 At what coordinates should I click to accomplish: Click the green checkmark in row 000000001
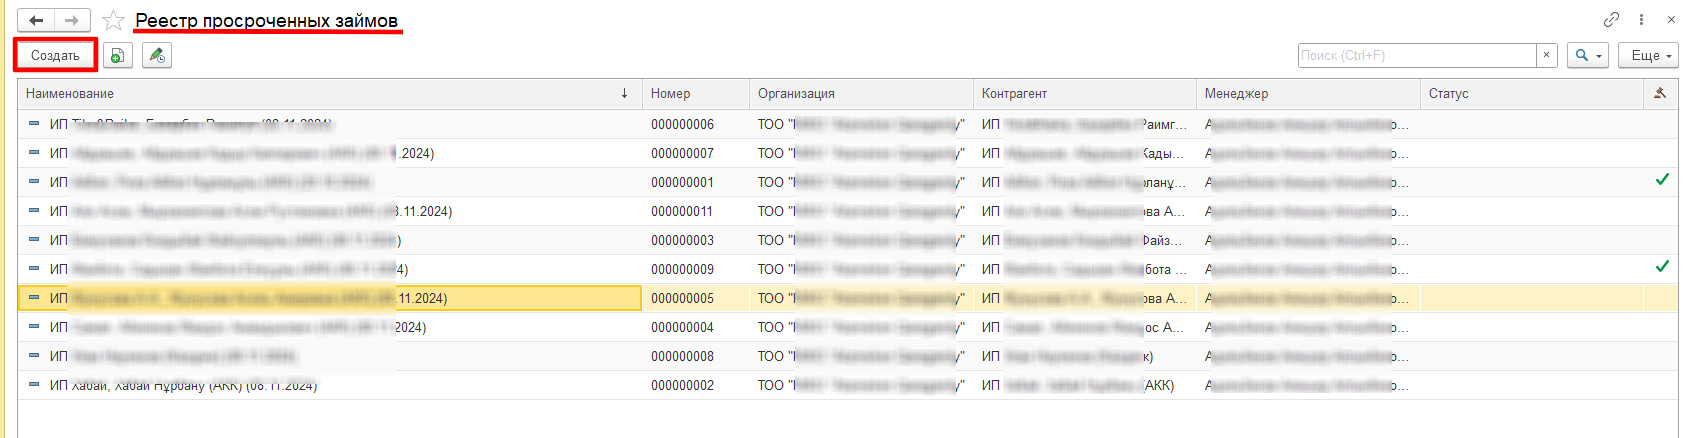(1662, 180)
